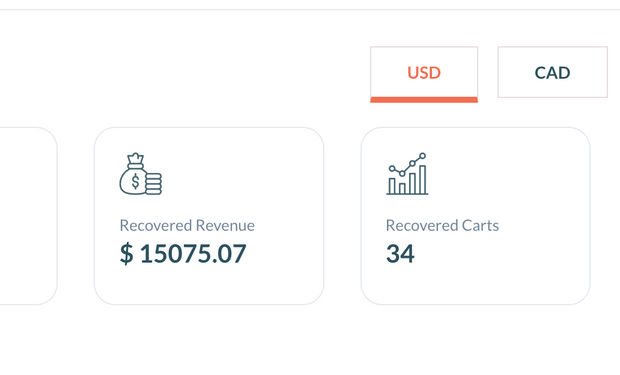Viewport: 620px width, 375px height.
Task: Click the shortest bar in the chart icon
Action: click(402, 188)
